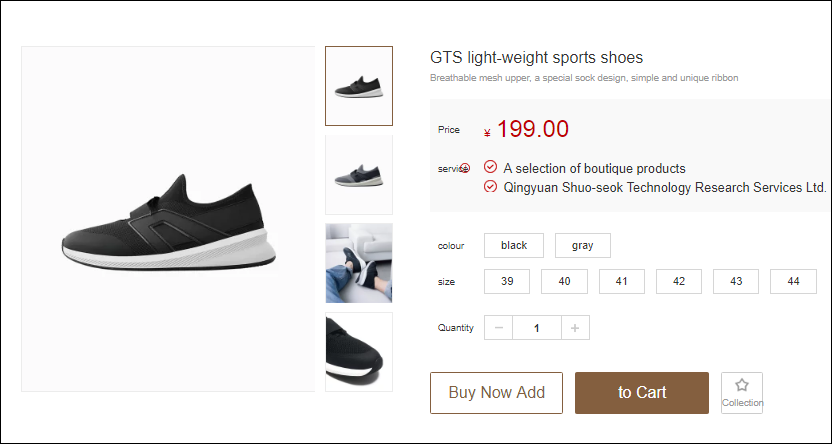Click the quantity input field
Image resolution: width=832 pixels, height=444 pixels.
536,328
